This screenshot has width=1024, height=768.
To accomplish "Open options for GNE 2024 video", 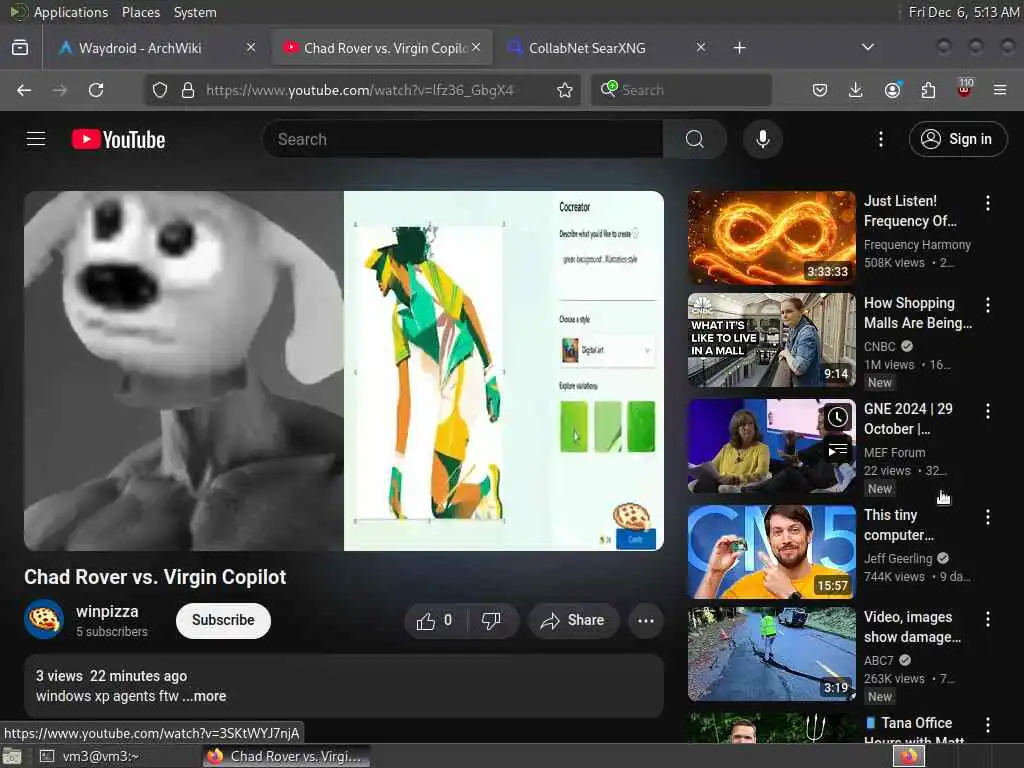I will pos(987,411).
